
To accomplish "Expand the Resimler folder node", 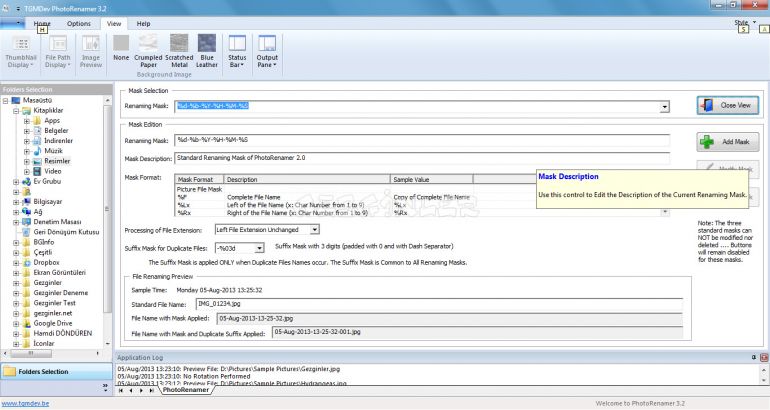I will tap(27, 161).
